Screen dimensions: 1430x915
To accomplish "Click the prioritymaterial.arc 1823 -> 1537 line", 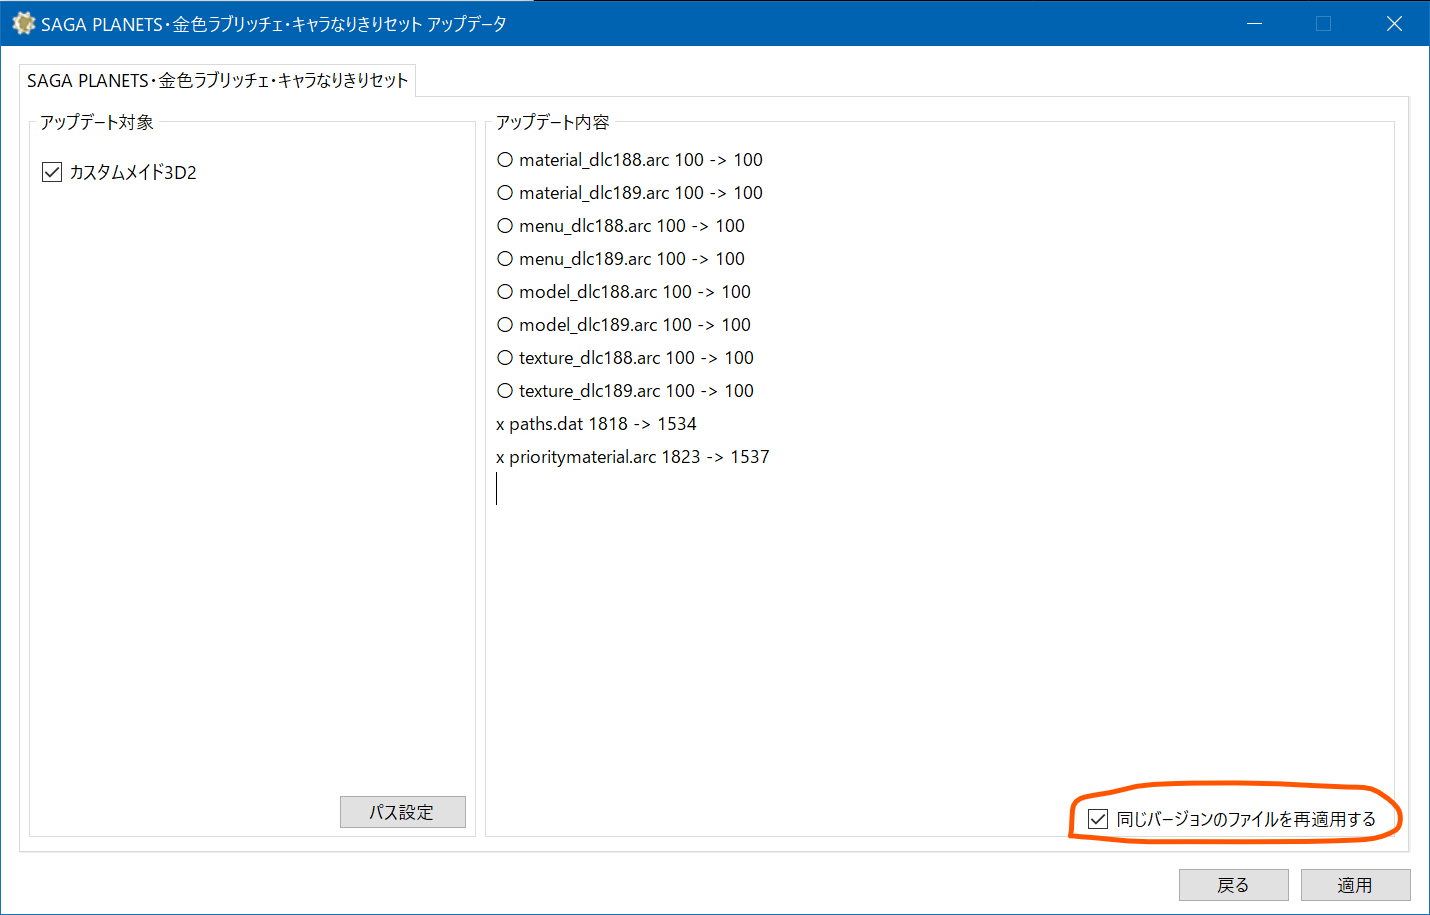I will coord(633,457).
